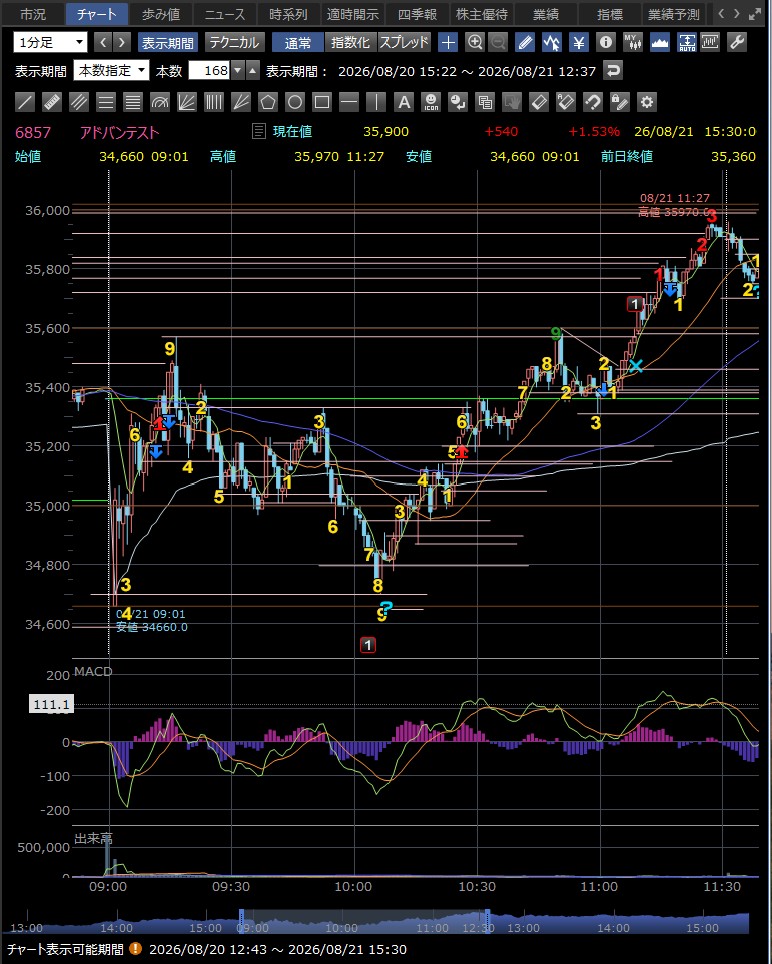Select the Fibonacci retracement lines tool
This screenshot has height=964, width=772.
133,101
